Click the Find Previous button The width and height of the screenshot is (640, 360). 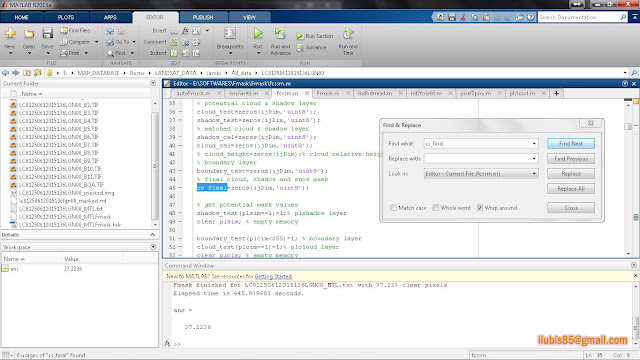coord(571,158)
